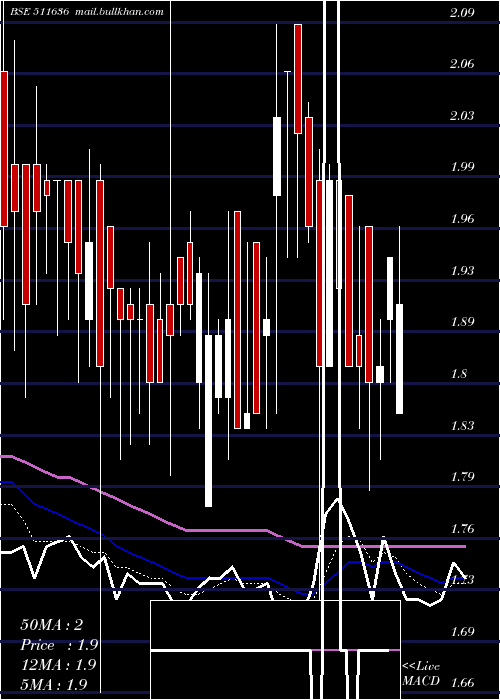Click the 1.76 price axis label
This screenshot has width=500, height=700.
[462, 529]
